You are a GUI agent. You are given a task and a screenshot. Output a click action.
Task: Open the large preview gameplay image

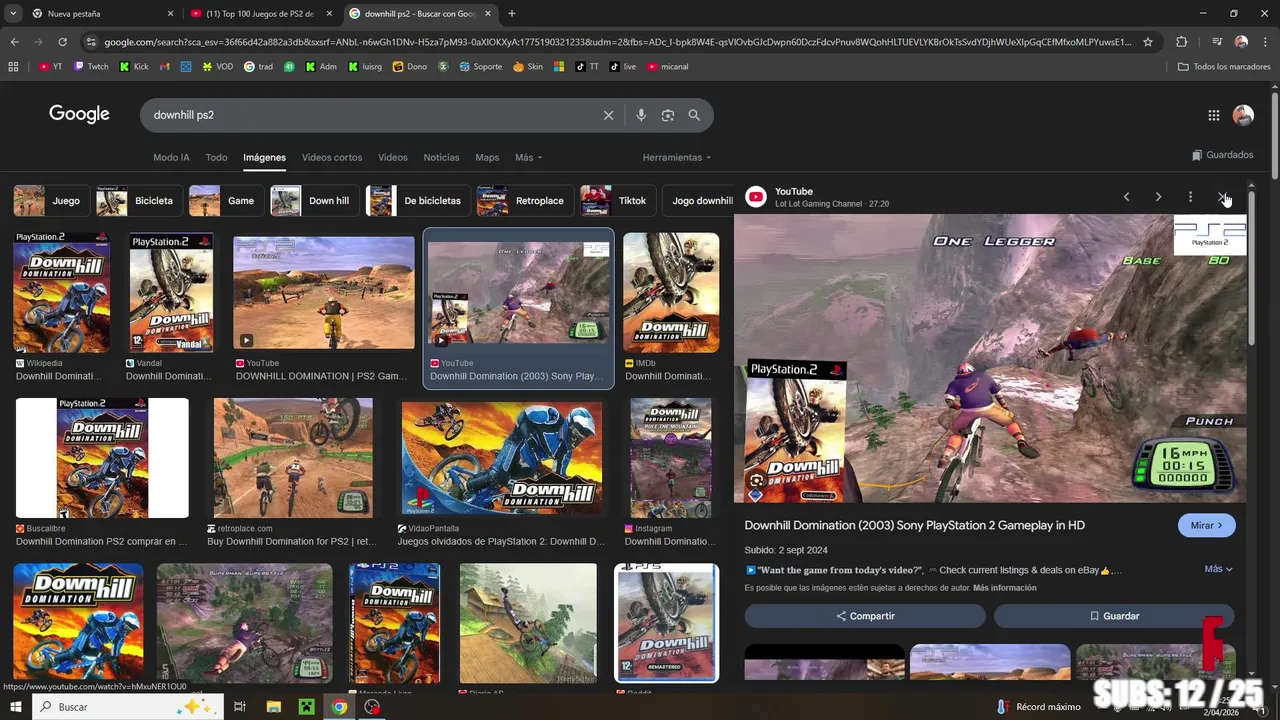tap(990, 358)
